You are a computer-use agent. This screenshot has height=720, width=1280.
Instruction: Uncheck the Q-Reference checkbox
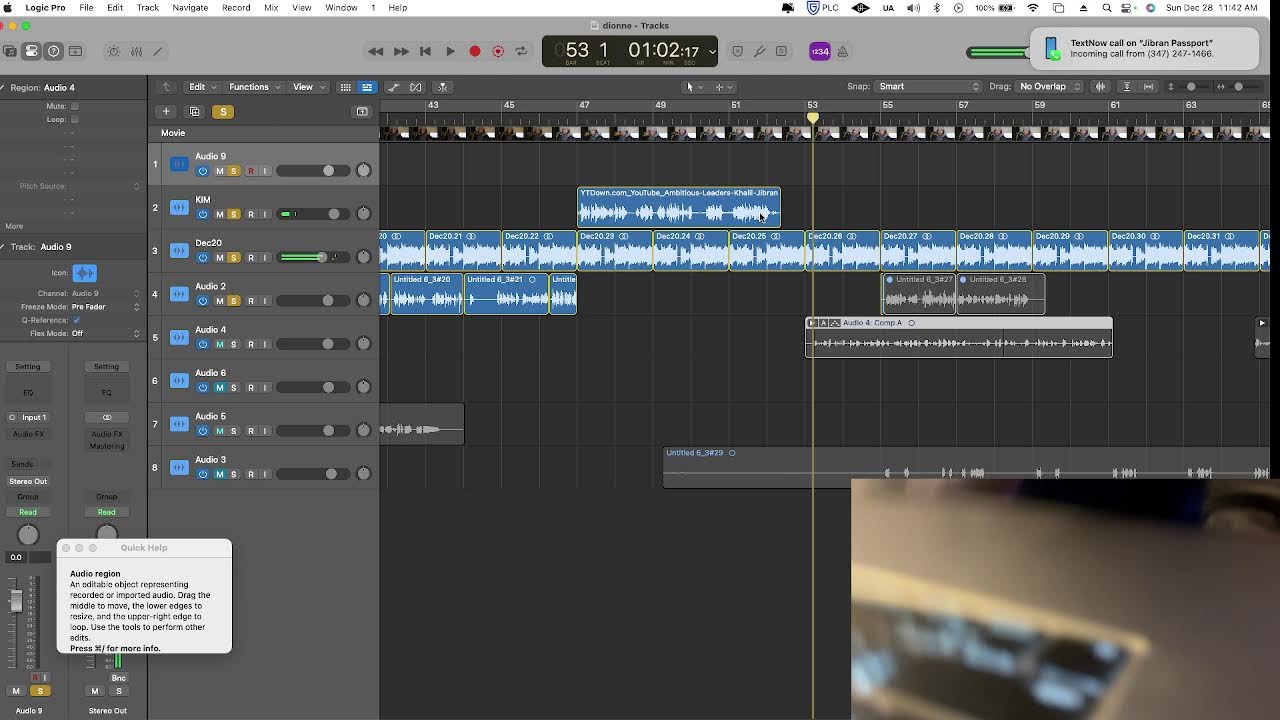76,320
